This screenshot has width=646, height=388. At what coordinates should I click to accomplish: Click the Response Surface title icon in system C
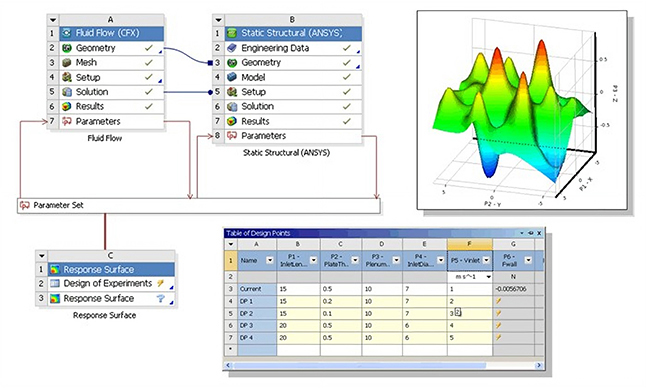[55, 269]
